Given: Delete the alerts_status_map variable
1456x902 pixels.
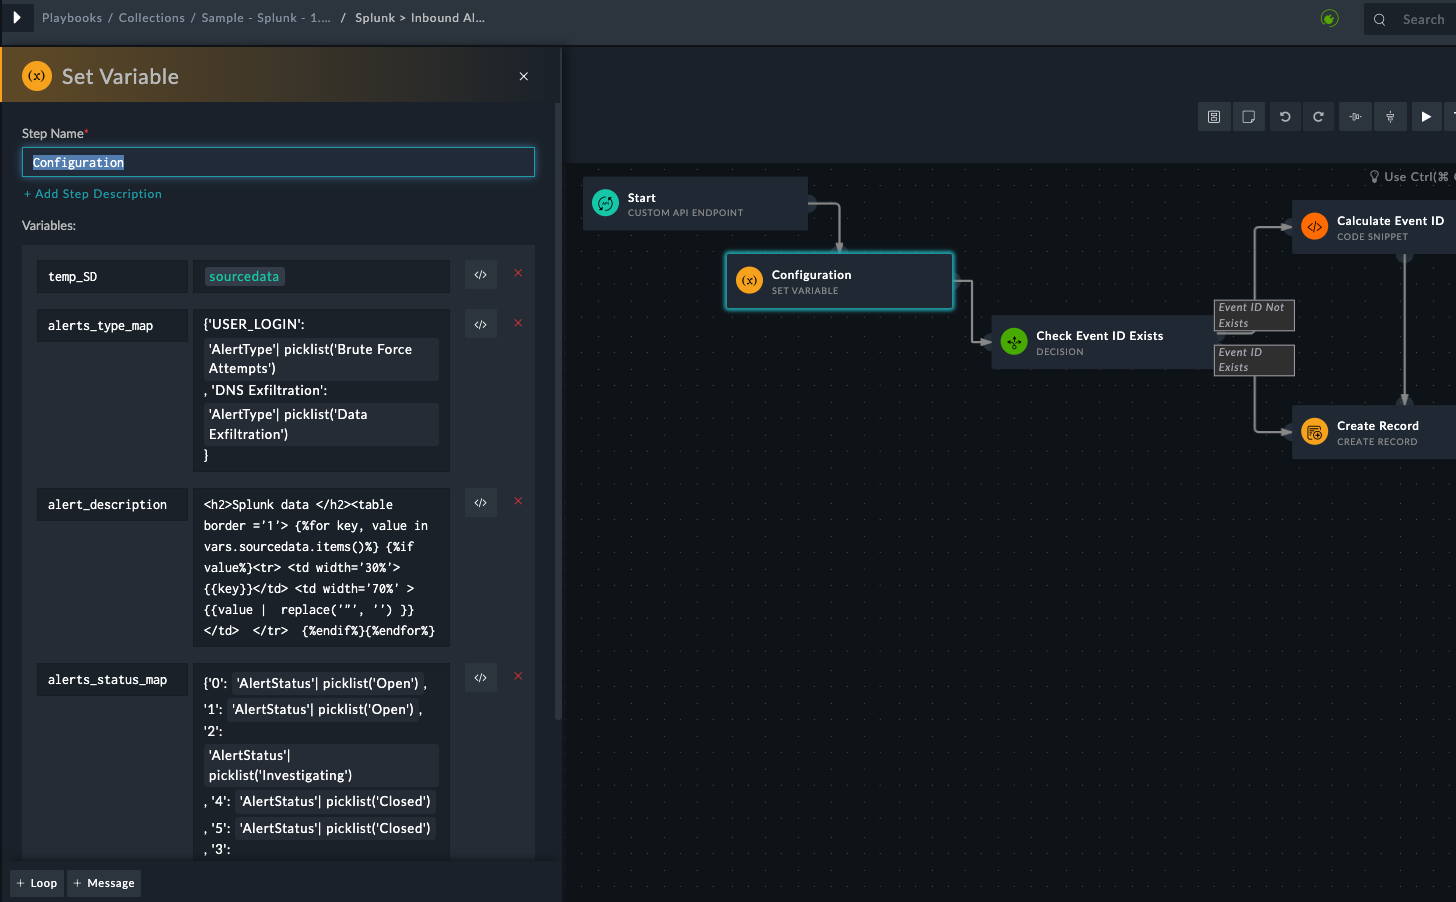Looking at the screenshot, I should pos(518,676).
